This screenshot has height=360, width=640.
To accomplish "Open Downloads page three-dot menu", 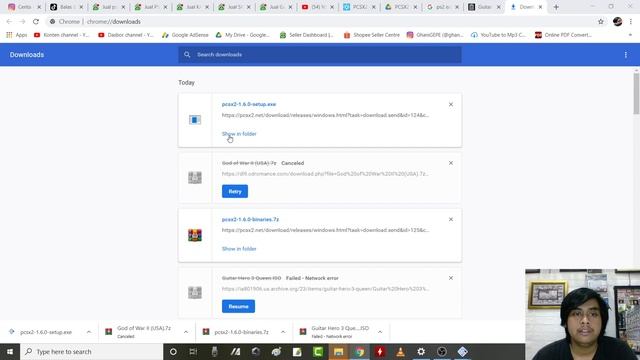I will click(625, 55).
